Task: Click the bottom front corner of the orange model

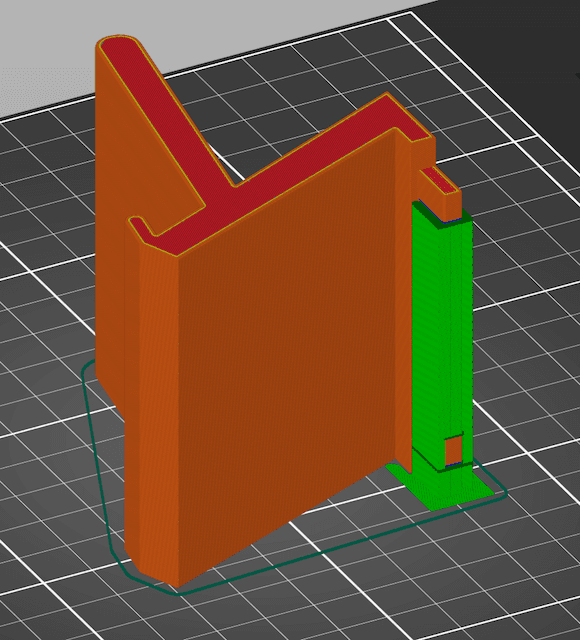Action: pos(177,584)
